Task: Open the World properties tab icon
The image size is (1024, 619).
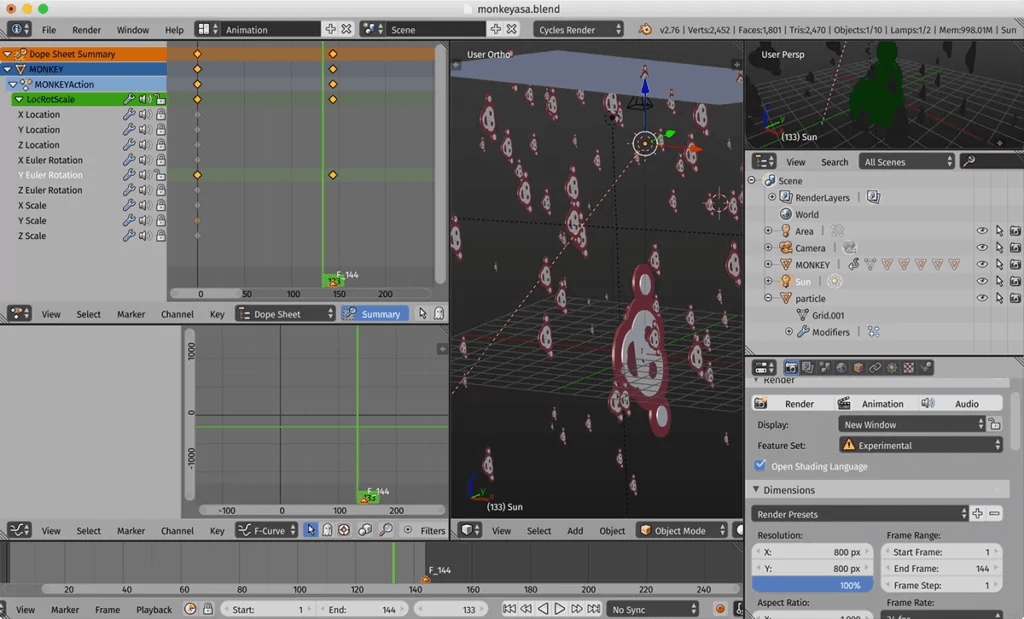Action: (841, 368)
